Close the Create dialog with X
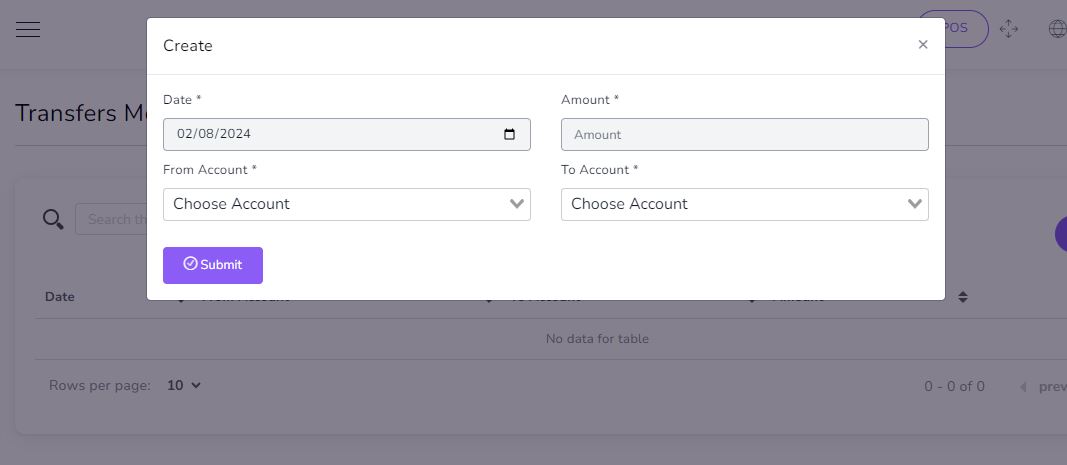The width and height of the screenshot is (1067, 465). pyautogui.click(x=923, y=45)
